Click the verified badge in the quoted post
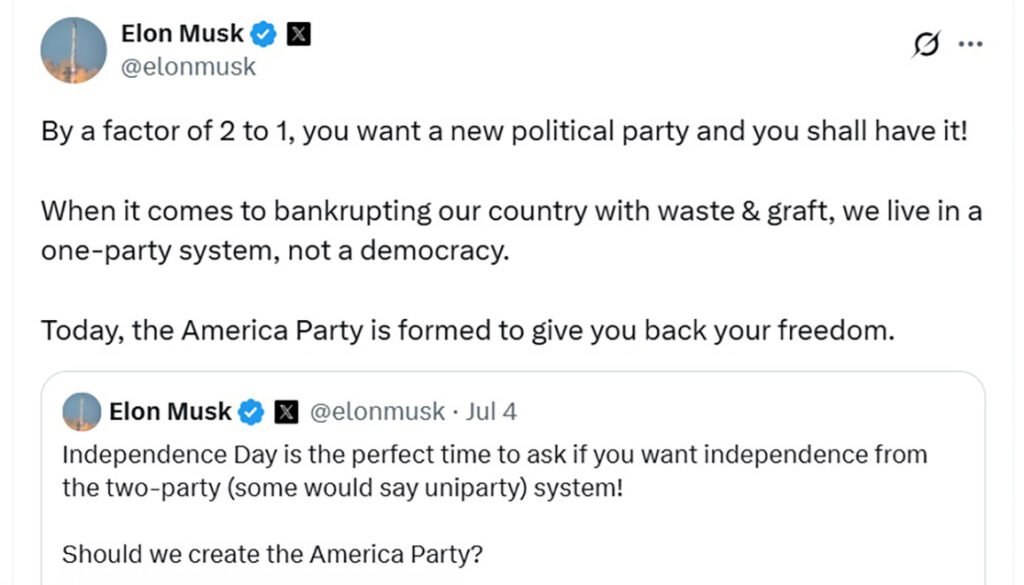 251,413
